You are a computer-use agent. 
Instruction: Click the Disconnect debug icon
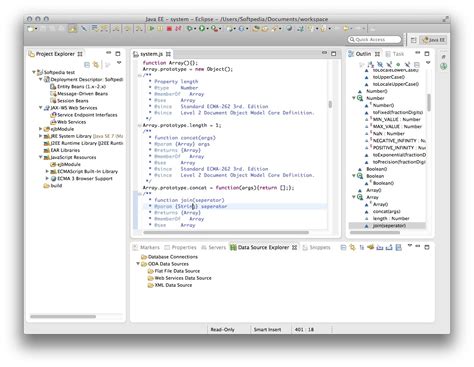coord(178,29)
